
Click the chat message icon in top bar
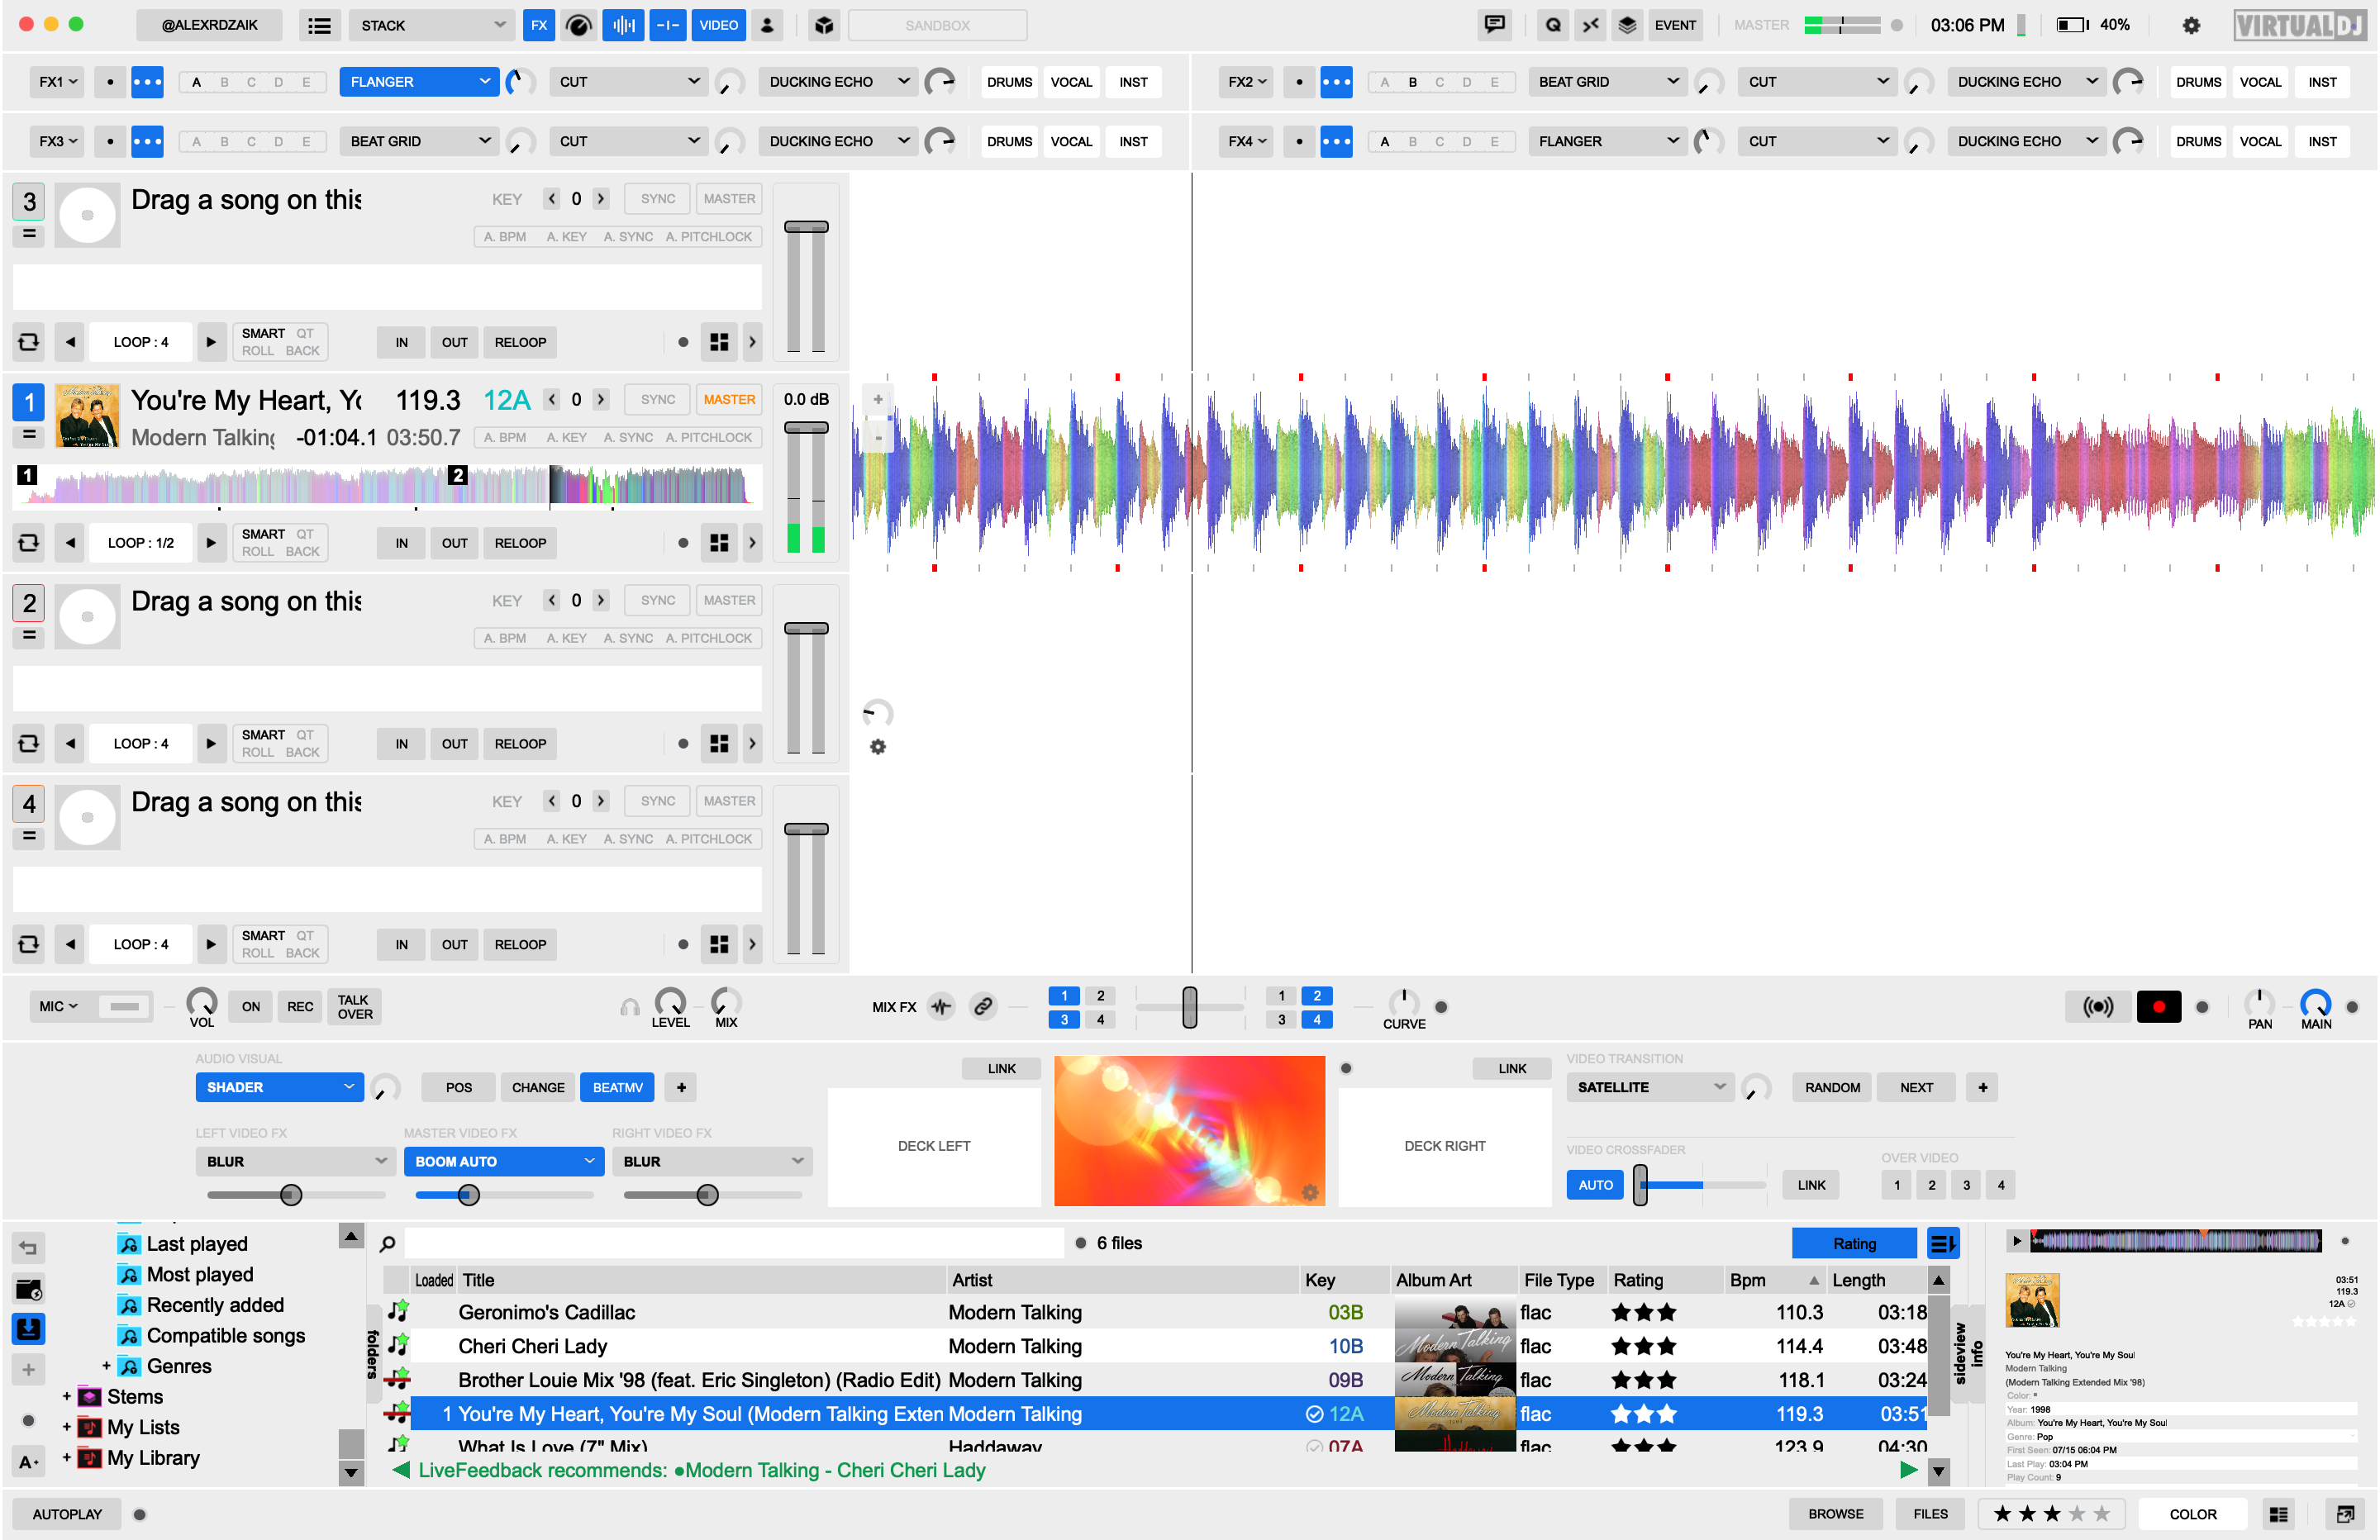coord(1494,25)
